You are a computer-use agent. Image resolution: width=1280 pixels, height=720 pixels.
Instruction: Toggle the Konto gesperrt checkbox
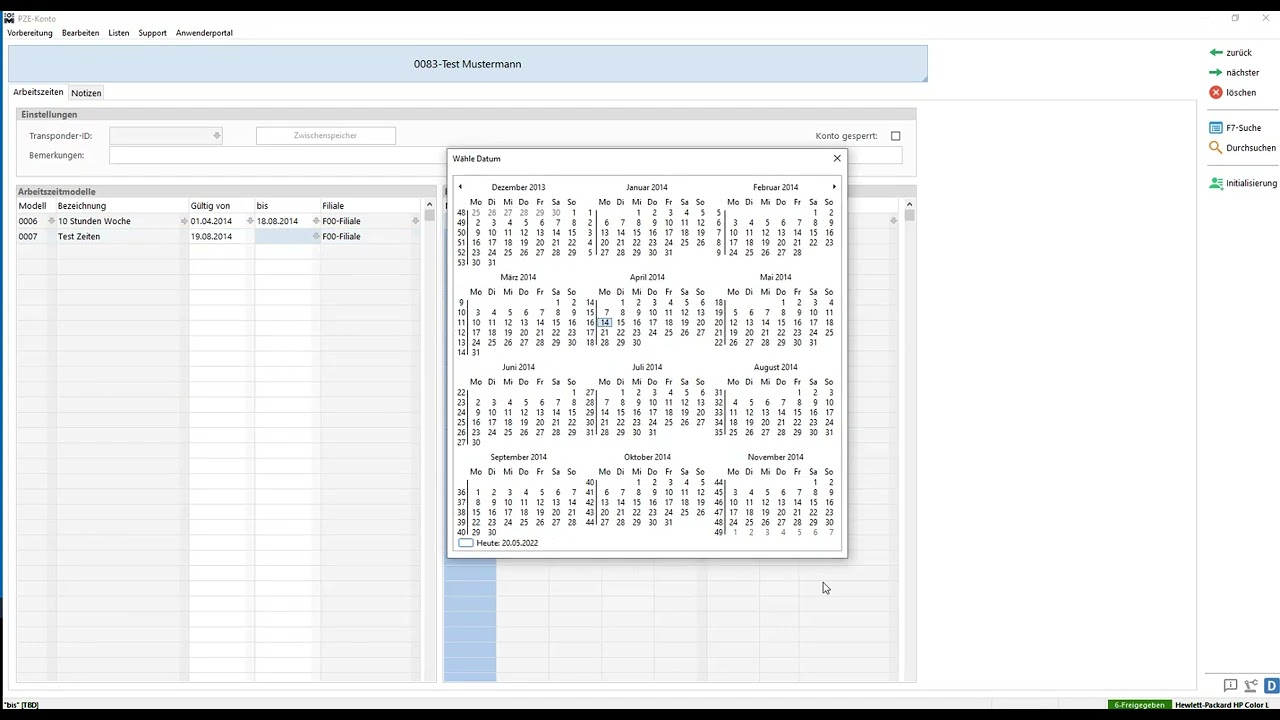click(895, 136)
